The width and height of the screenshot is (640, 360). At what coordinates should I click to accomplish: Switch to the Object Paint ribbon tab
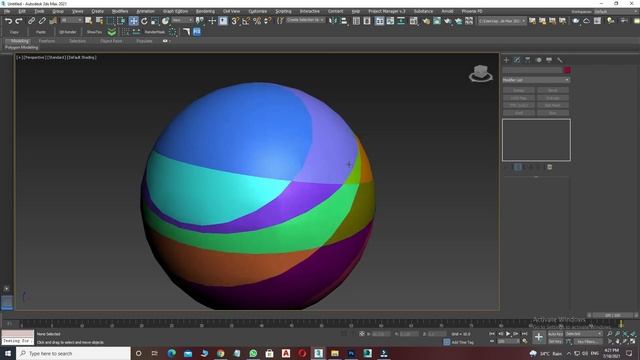[x=111, y=41]
